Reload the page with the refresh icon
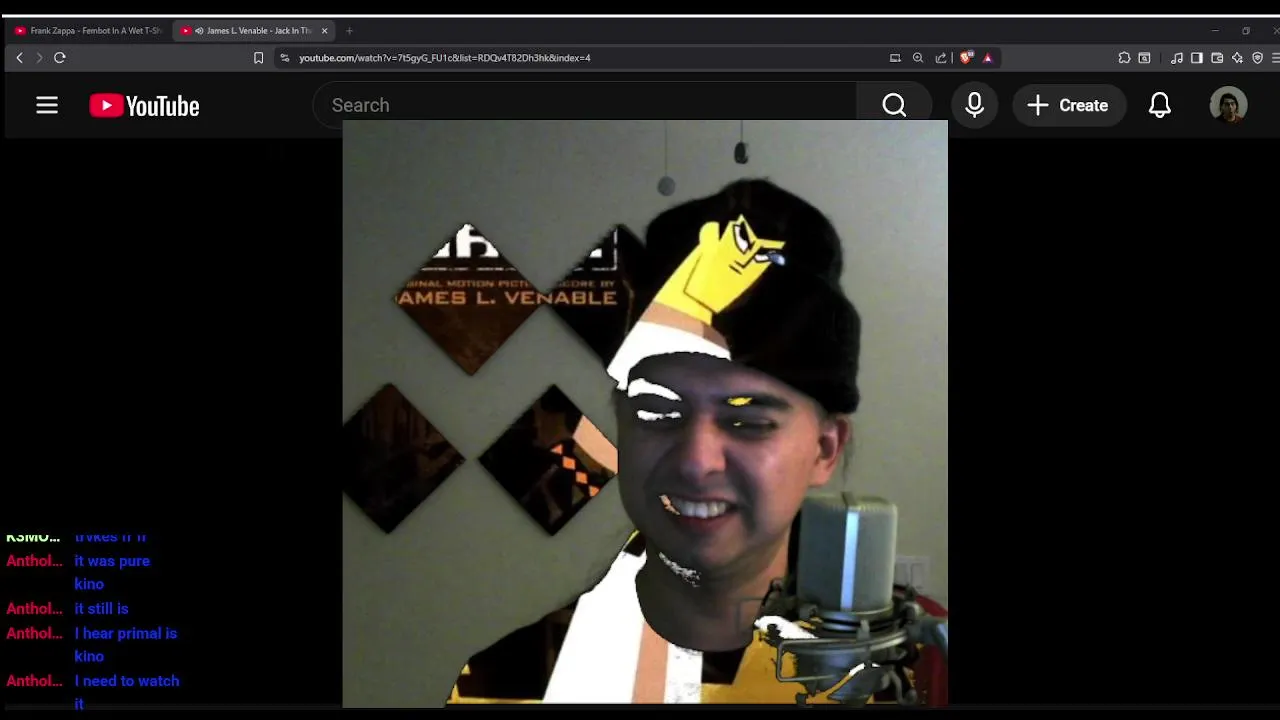Viewport: 1280px width, 720px height. [60, 58]
